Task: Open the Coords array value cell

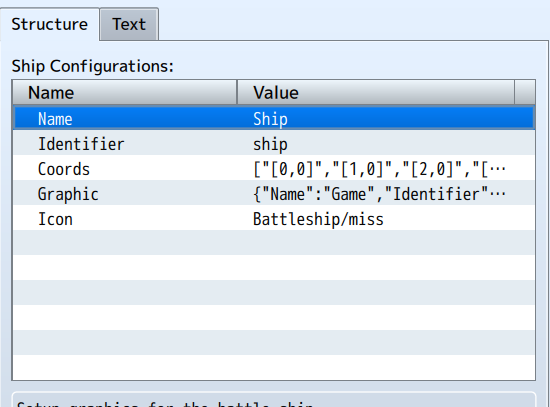Action: [x=379, y=169]
